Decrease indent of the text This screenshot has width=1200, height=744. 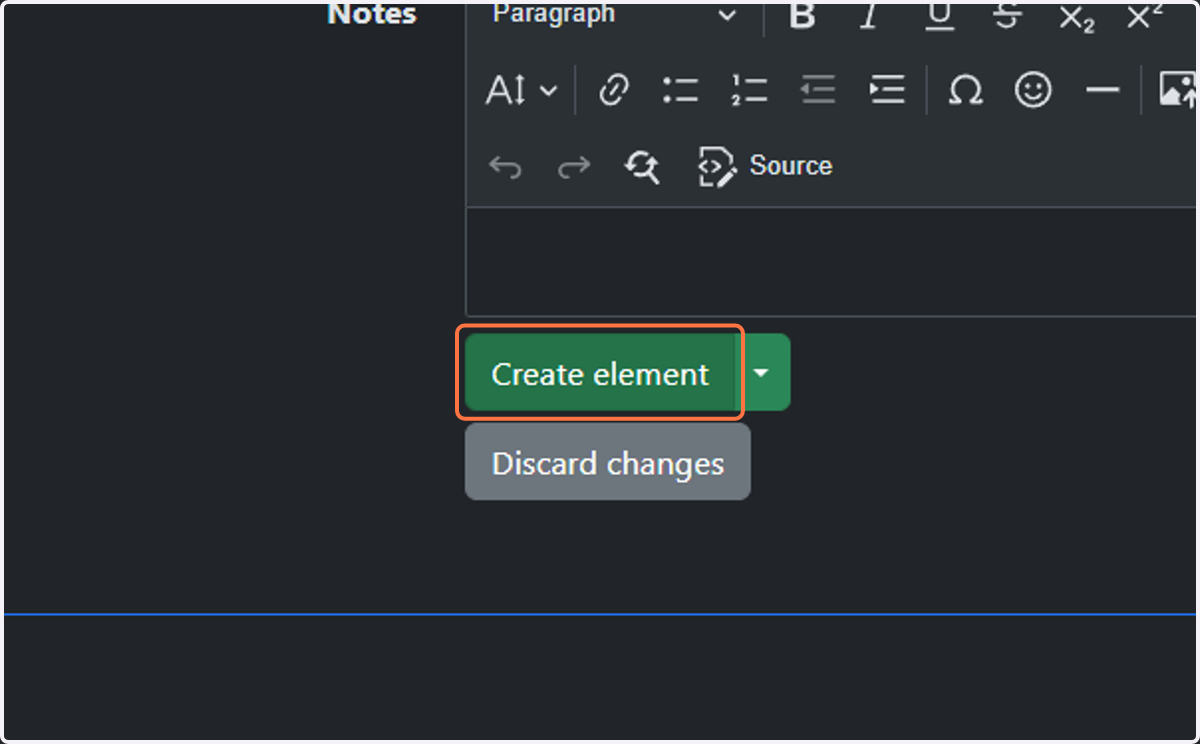(818, 91)
